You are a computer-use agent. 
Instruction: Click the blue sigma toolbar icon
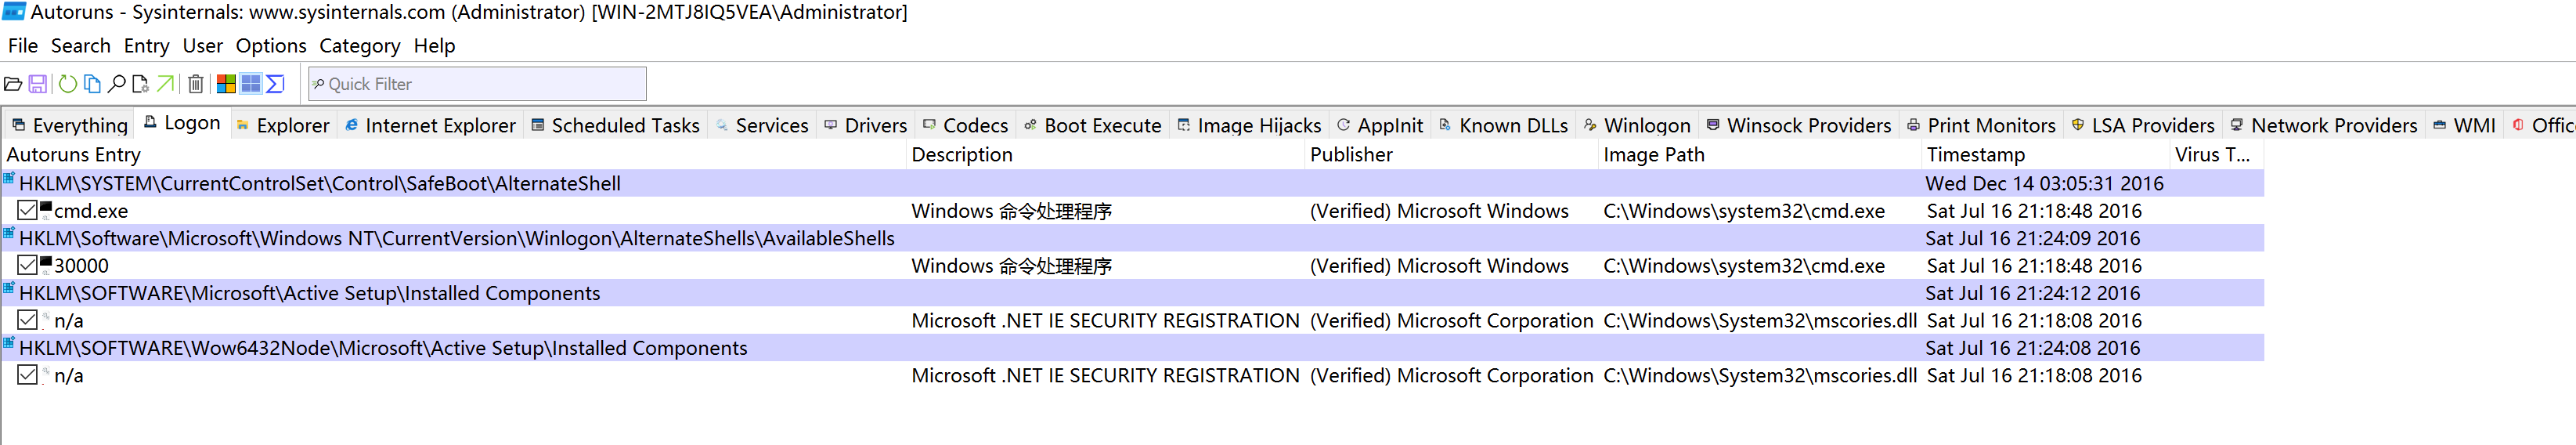click(276, 84)
